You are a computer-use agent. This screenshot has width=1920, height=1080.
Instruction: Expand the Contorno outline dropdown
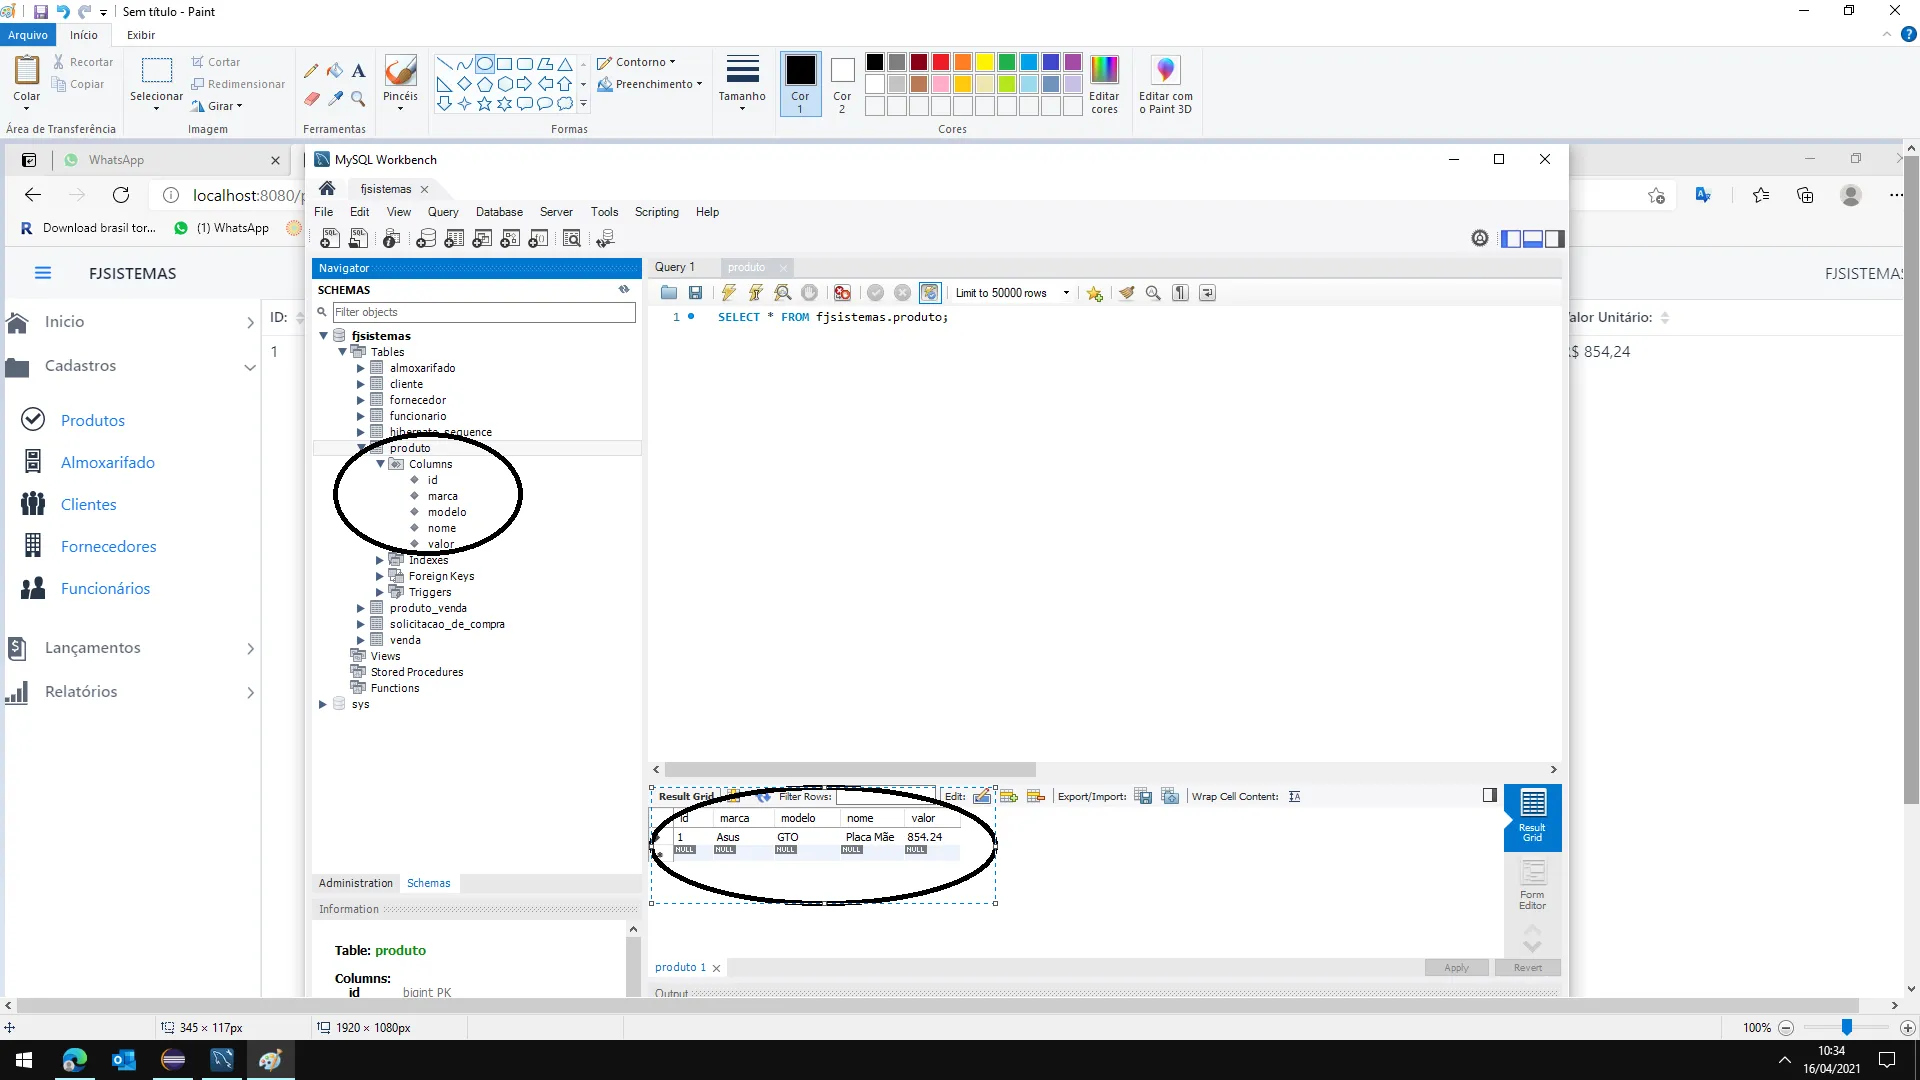[640, 62]
